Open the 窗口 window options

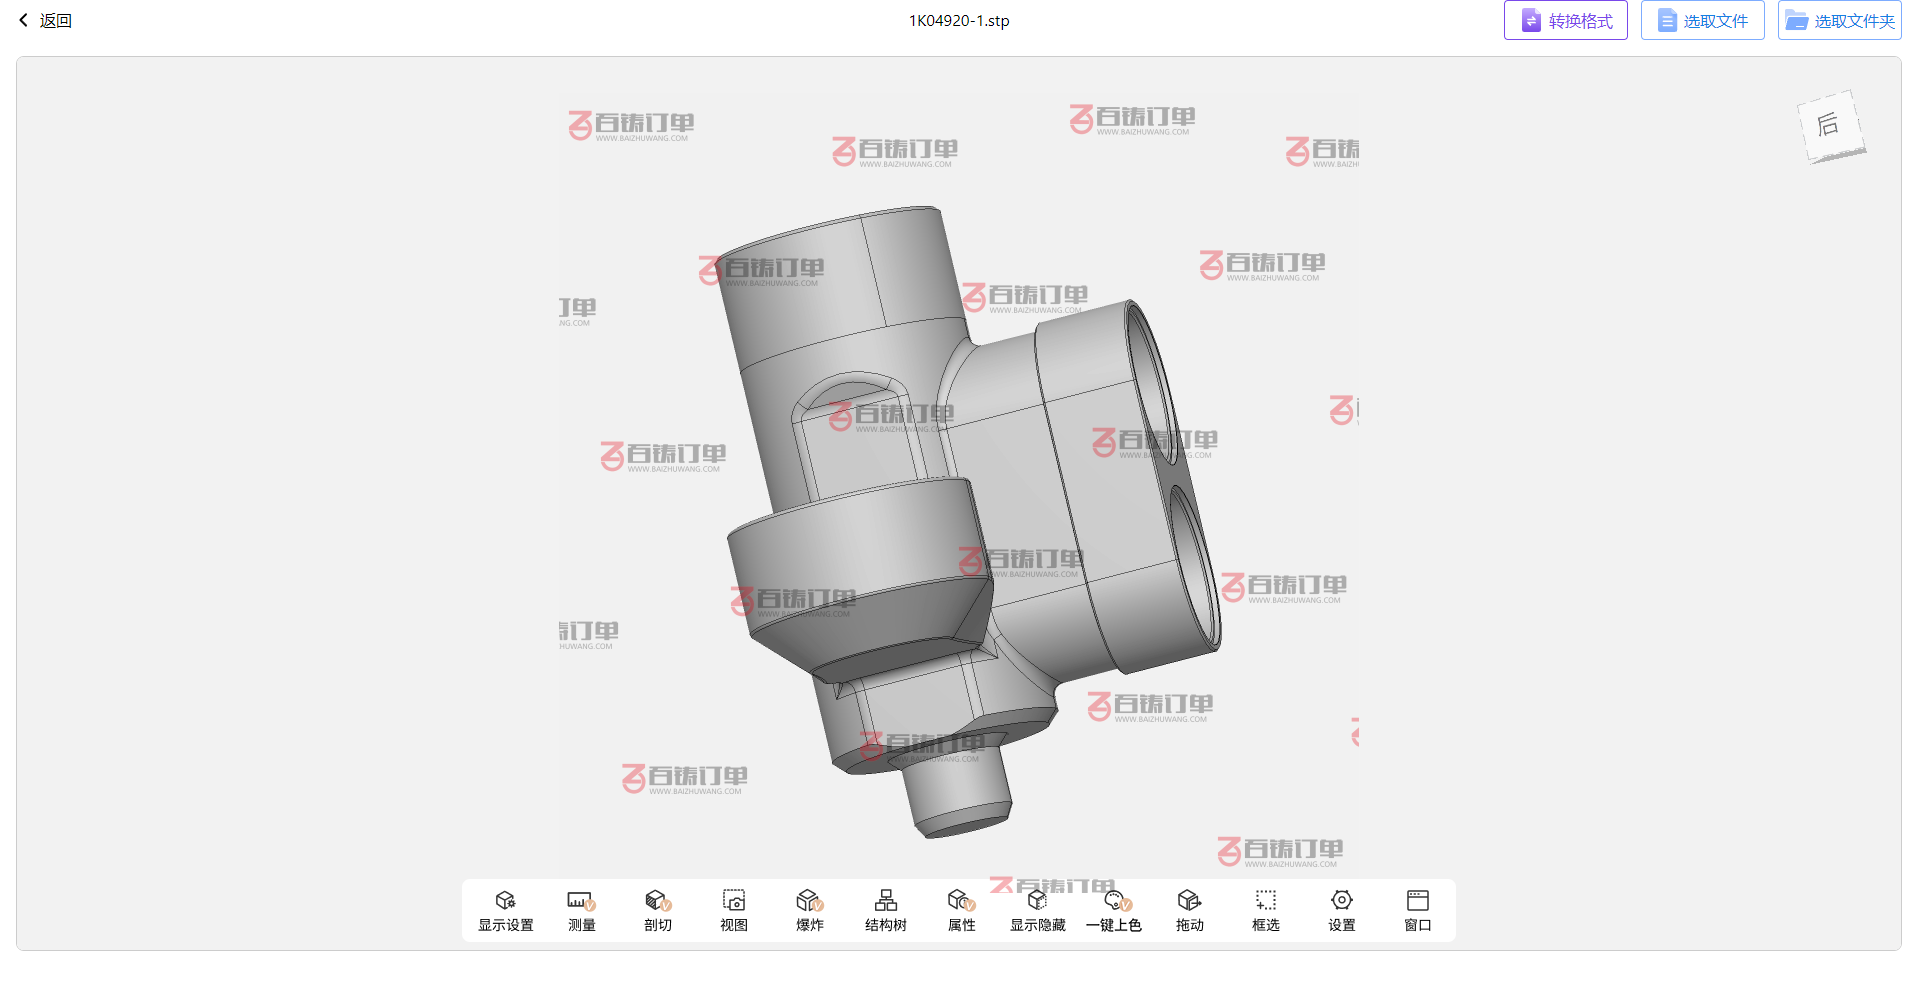pyautogui.click(x=1417, y=909)
